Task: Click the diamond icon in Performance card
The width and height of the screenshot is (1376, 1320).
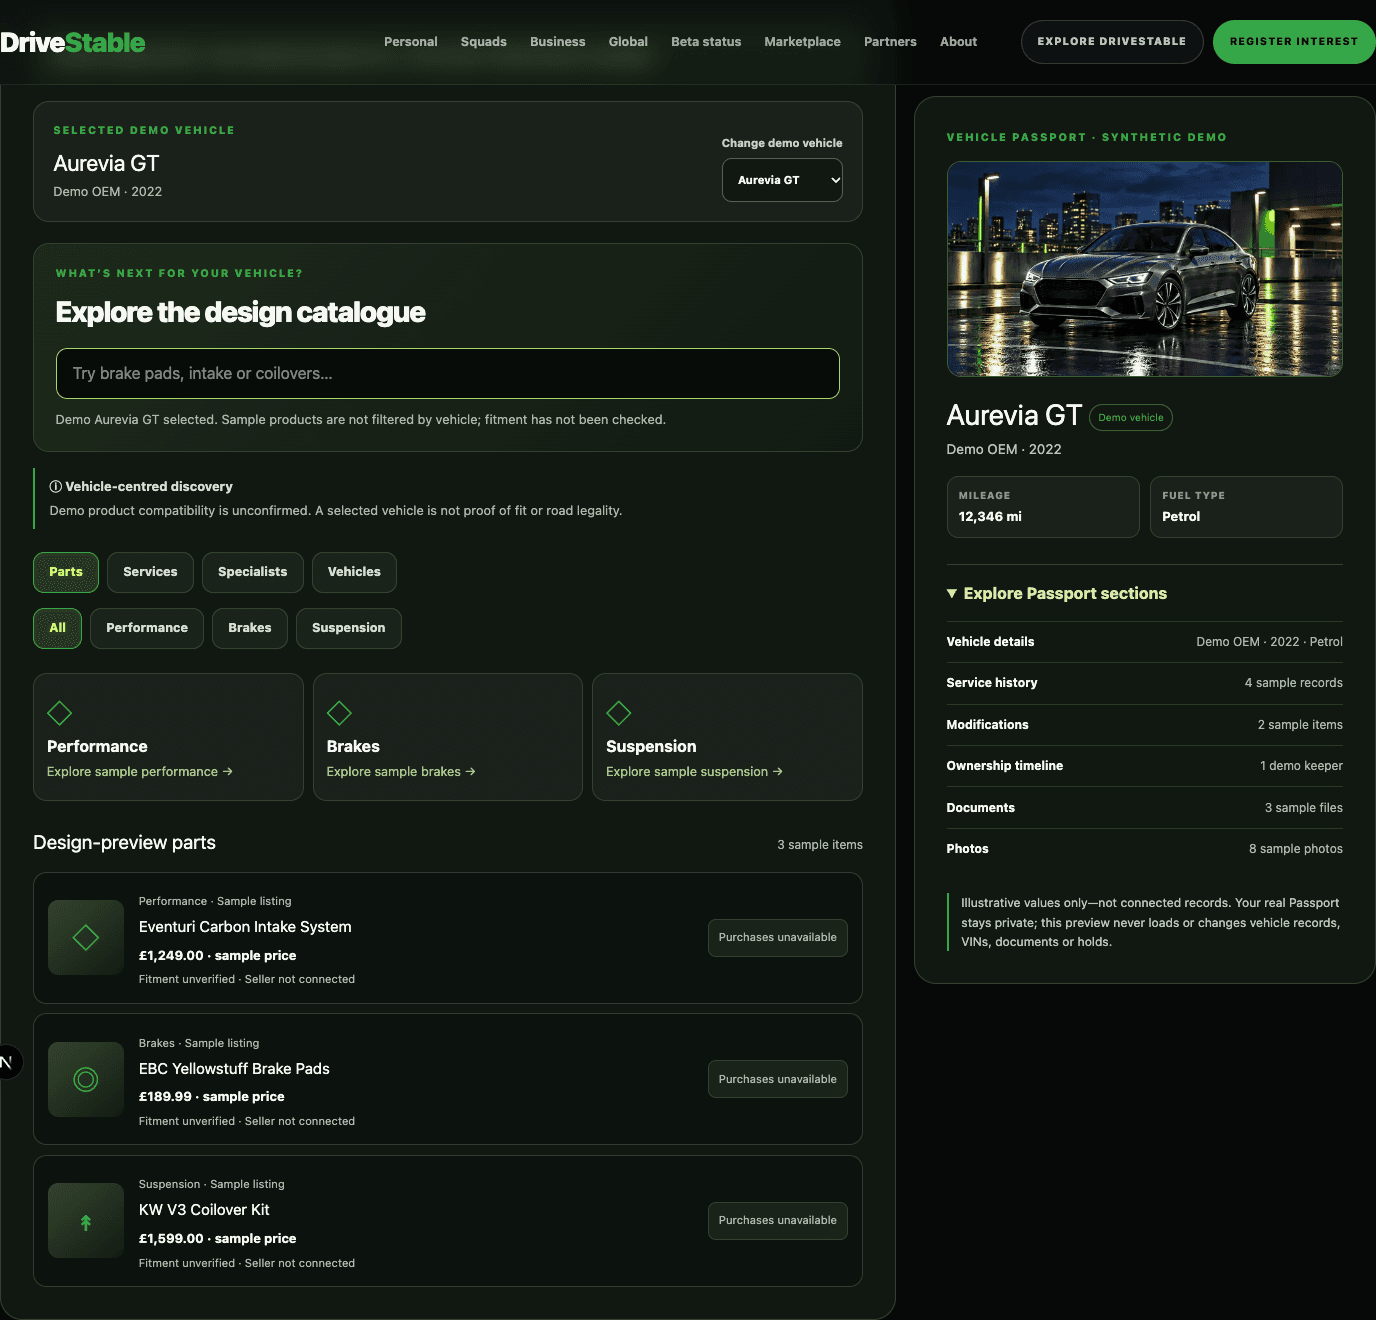Action: (x=60, y=713)
